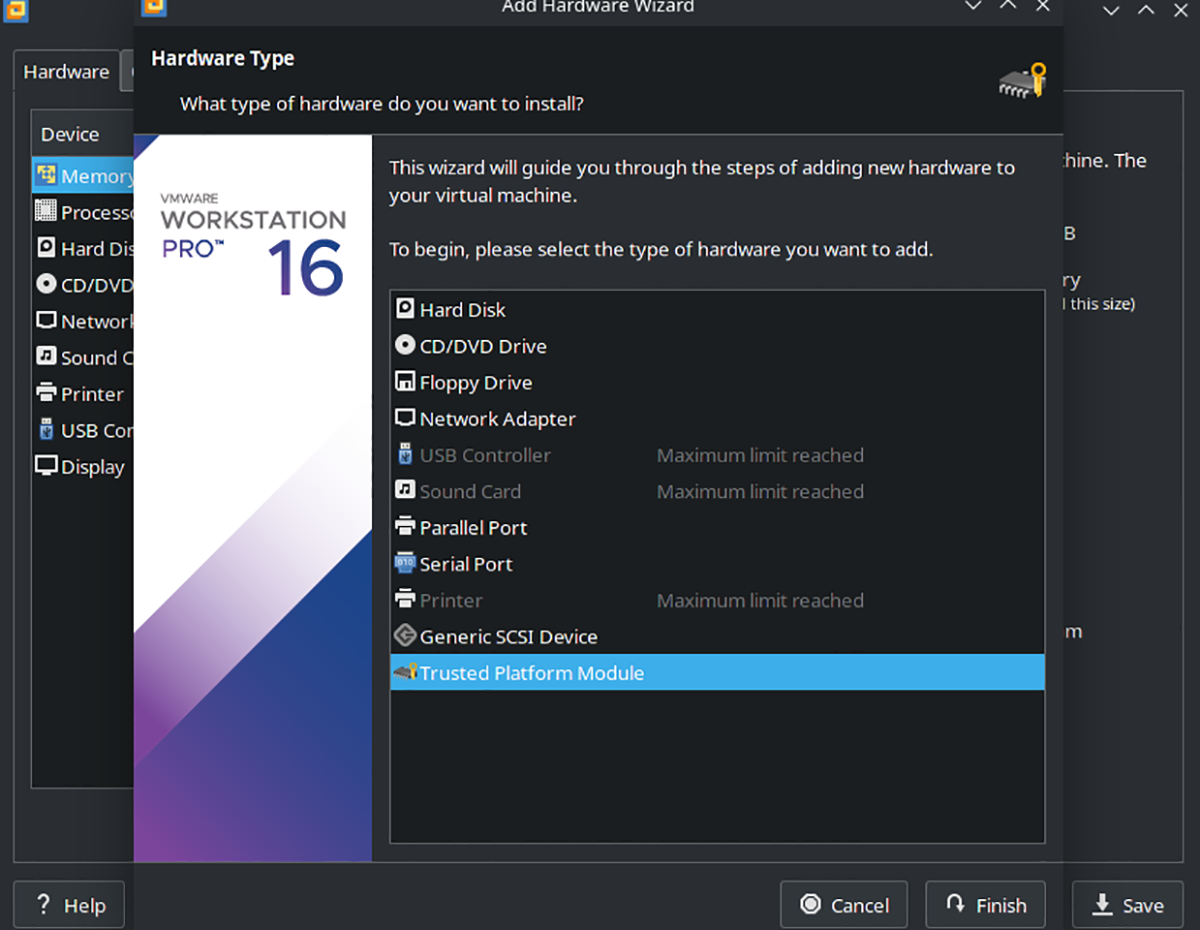The image size is (1200, 930).
Task: Click the USB Controller icon in the Device list
Action: pos(46,429)
